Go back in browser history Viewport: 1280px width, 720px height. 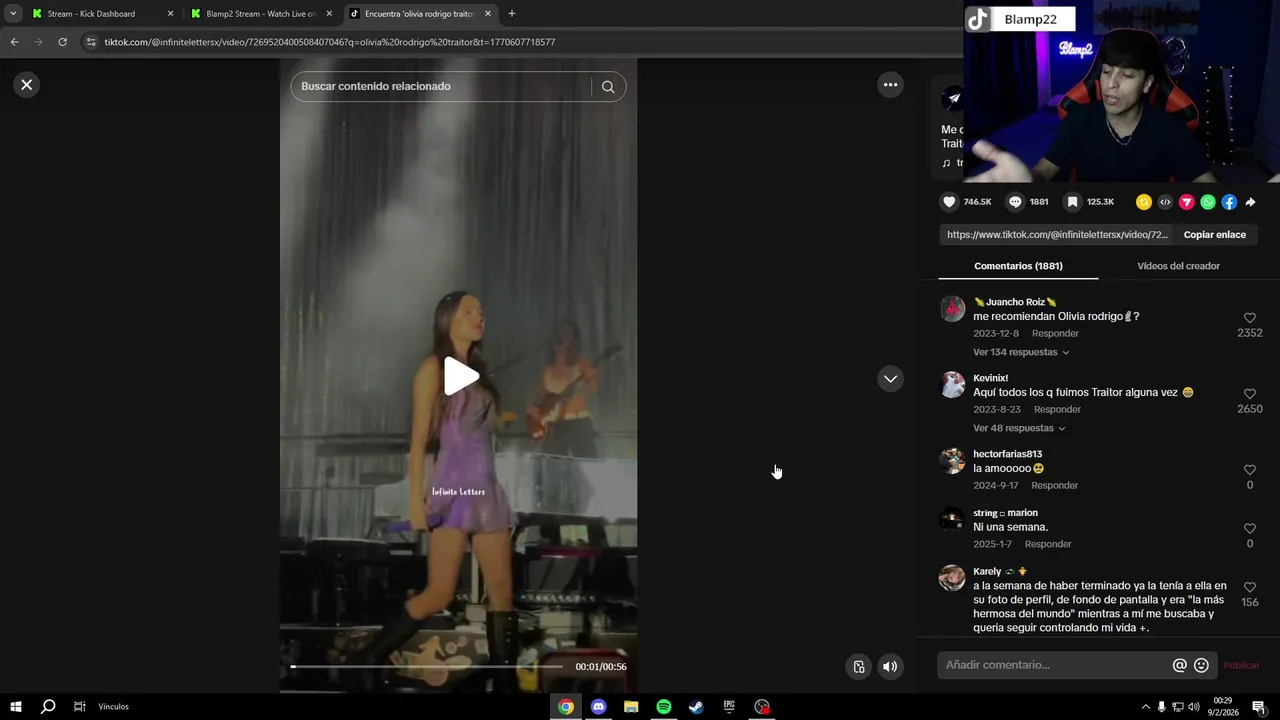[x=14, y=42]
